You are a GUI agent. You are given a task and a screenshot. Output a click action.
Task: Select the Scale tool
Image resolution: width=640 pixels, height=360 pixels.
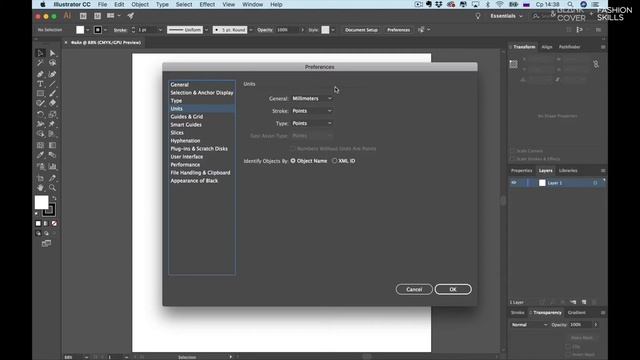[x=53, y=114]
